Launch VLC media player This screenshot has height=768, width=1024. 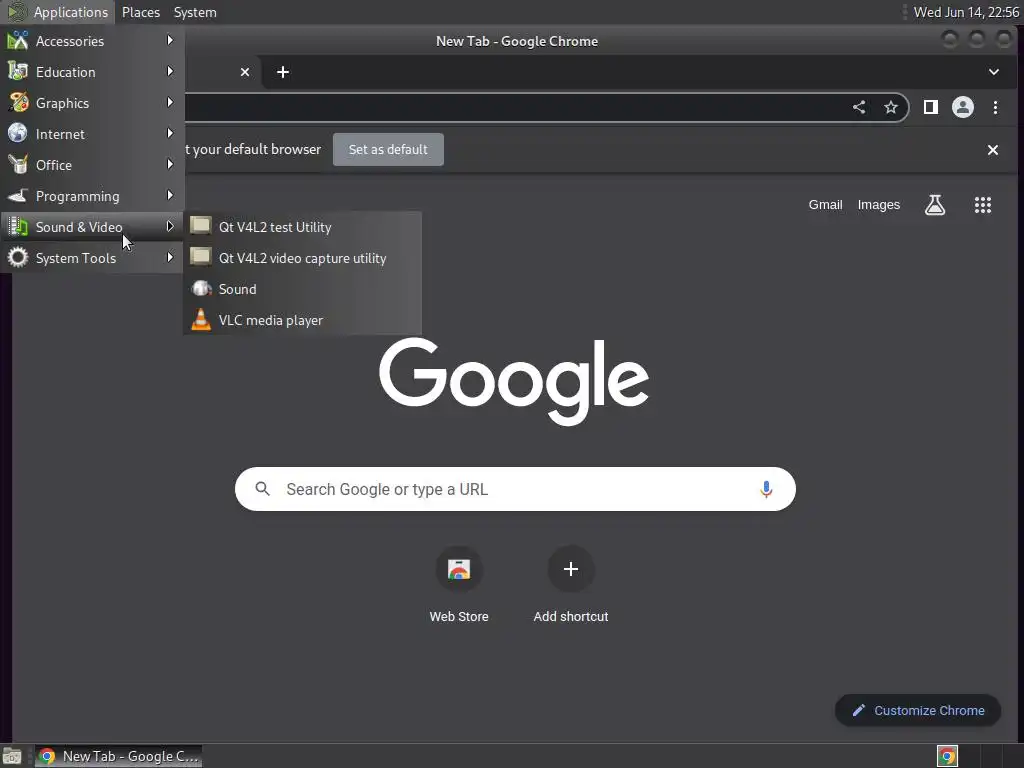[x=302, y=320]
